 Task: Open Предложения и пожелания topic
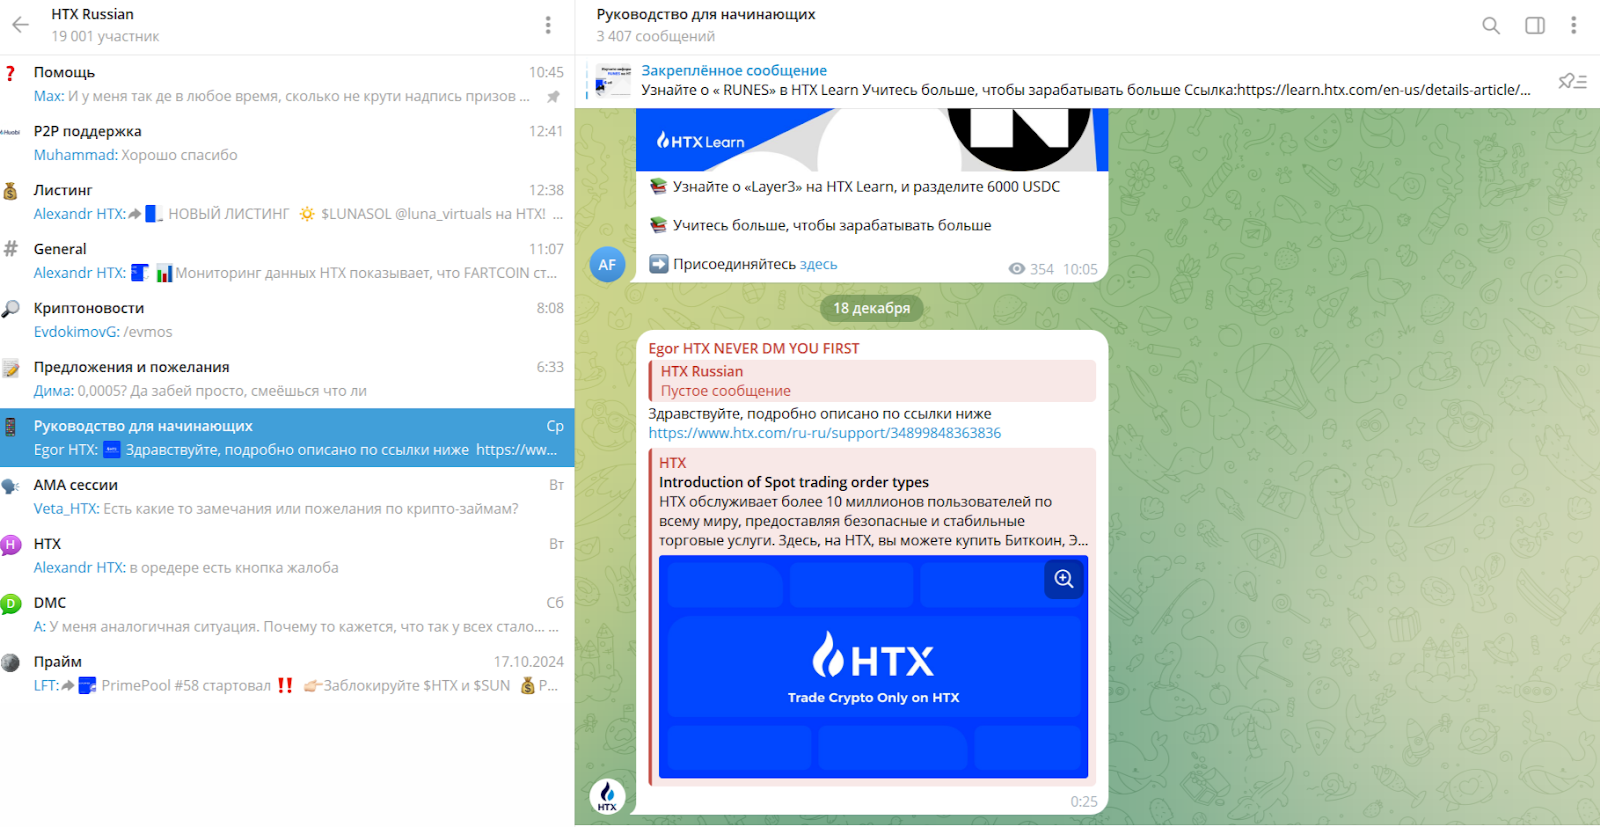287,379
